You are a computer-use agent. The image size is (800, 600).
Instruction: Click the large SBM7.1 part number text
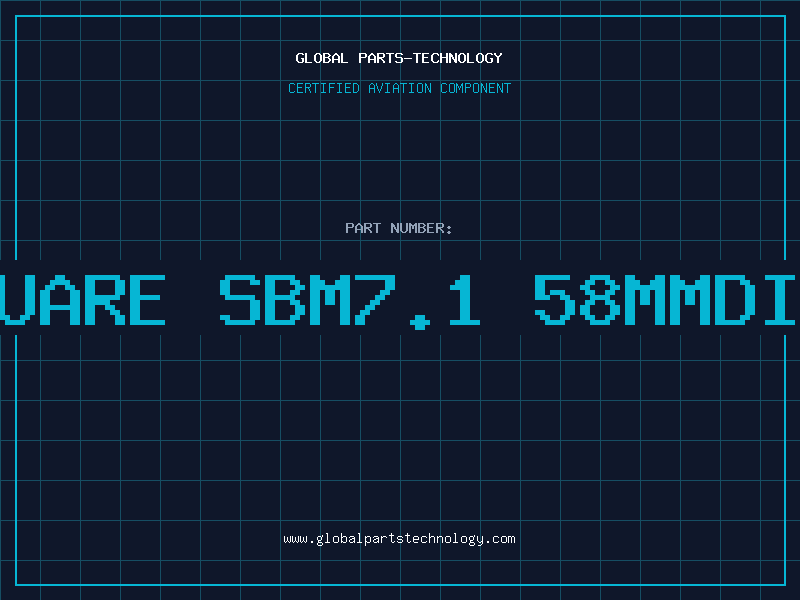(350, 301)
